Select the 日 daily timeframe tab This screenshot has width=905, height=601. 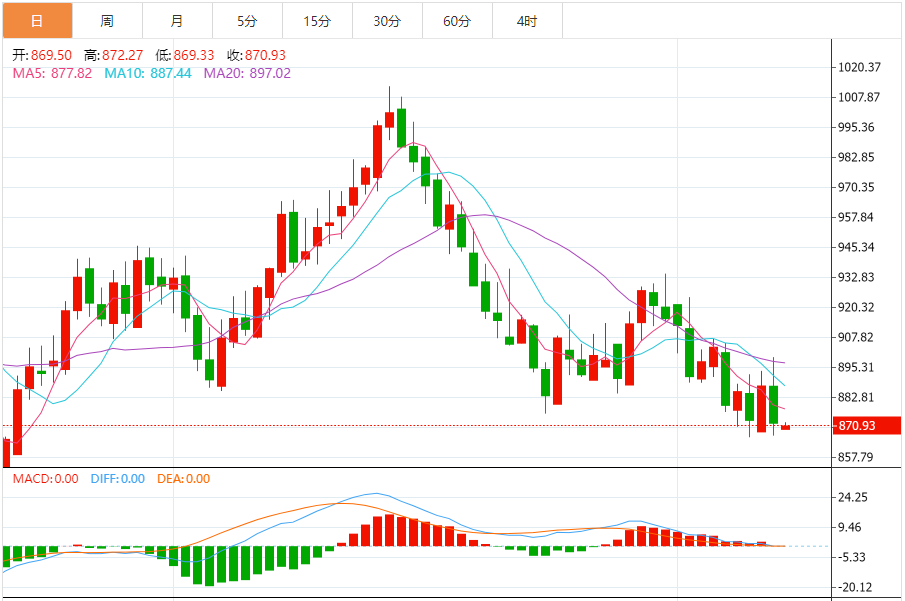point(38,21)
